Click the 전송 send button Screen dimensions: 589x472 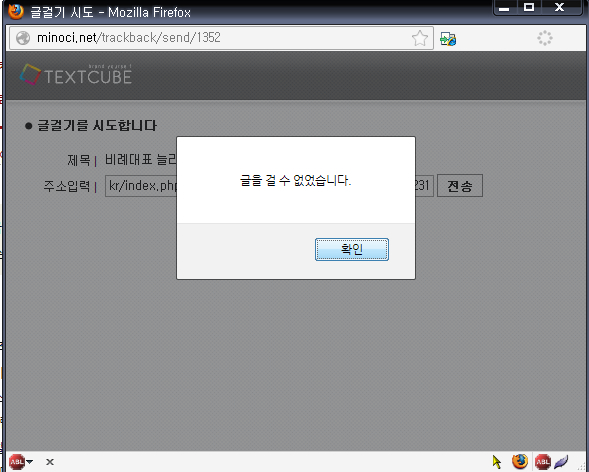pos(460,185)
